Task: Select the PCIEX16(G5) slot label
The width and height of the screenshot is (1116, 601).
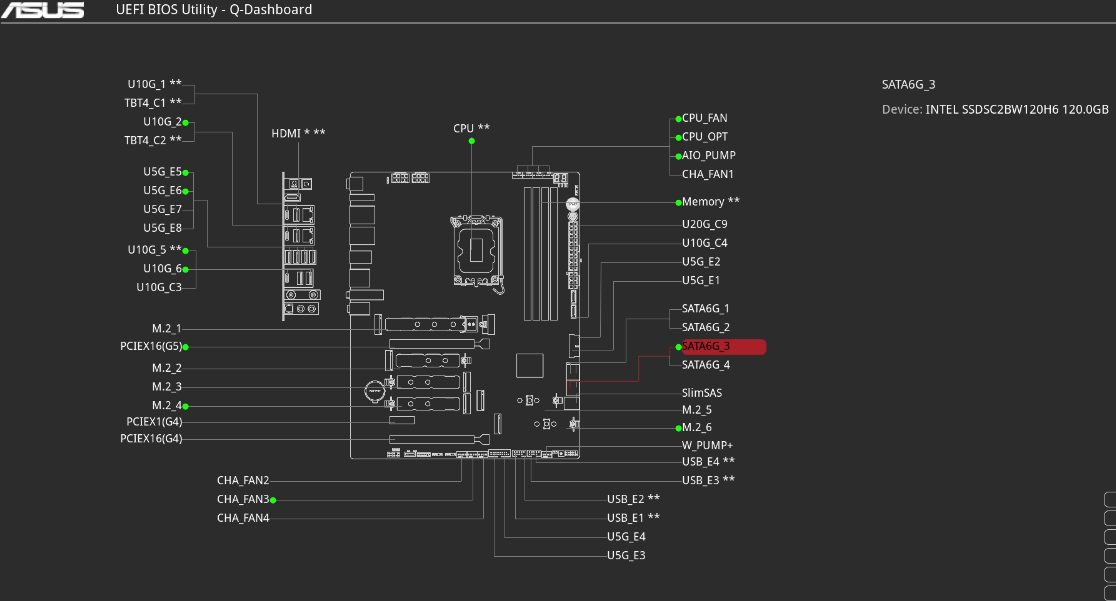Action: point(151,347)
